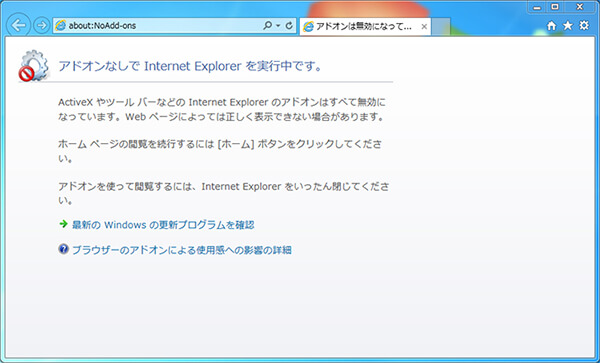
Task: Click the green arrow beside Windows update link
Action: [x=64, y=224]
